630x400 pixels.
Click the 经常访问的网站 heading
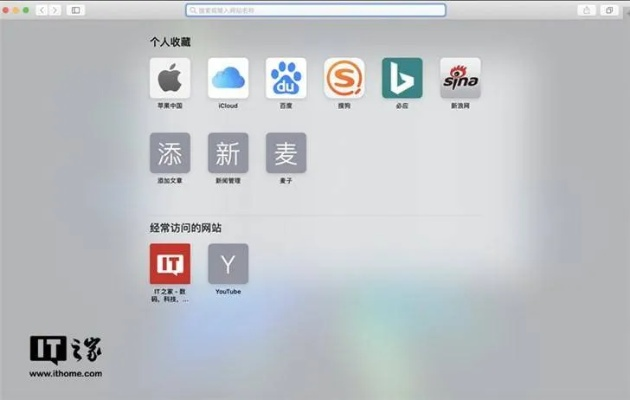[186, 228]
